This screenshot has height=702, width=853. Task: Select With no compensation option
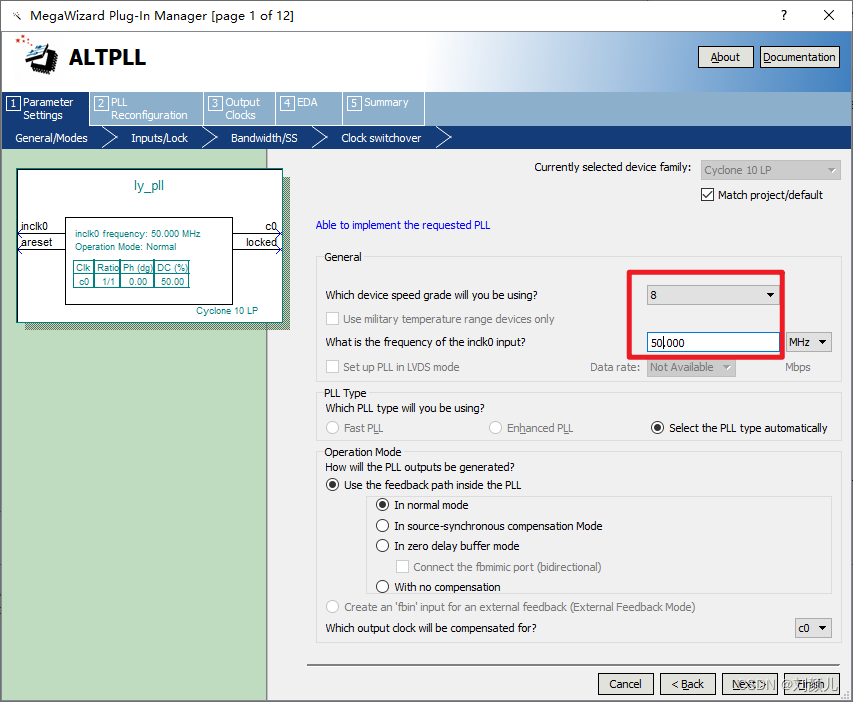coord(382,587)
